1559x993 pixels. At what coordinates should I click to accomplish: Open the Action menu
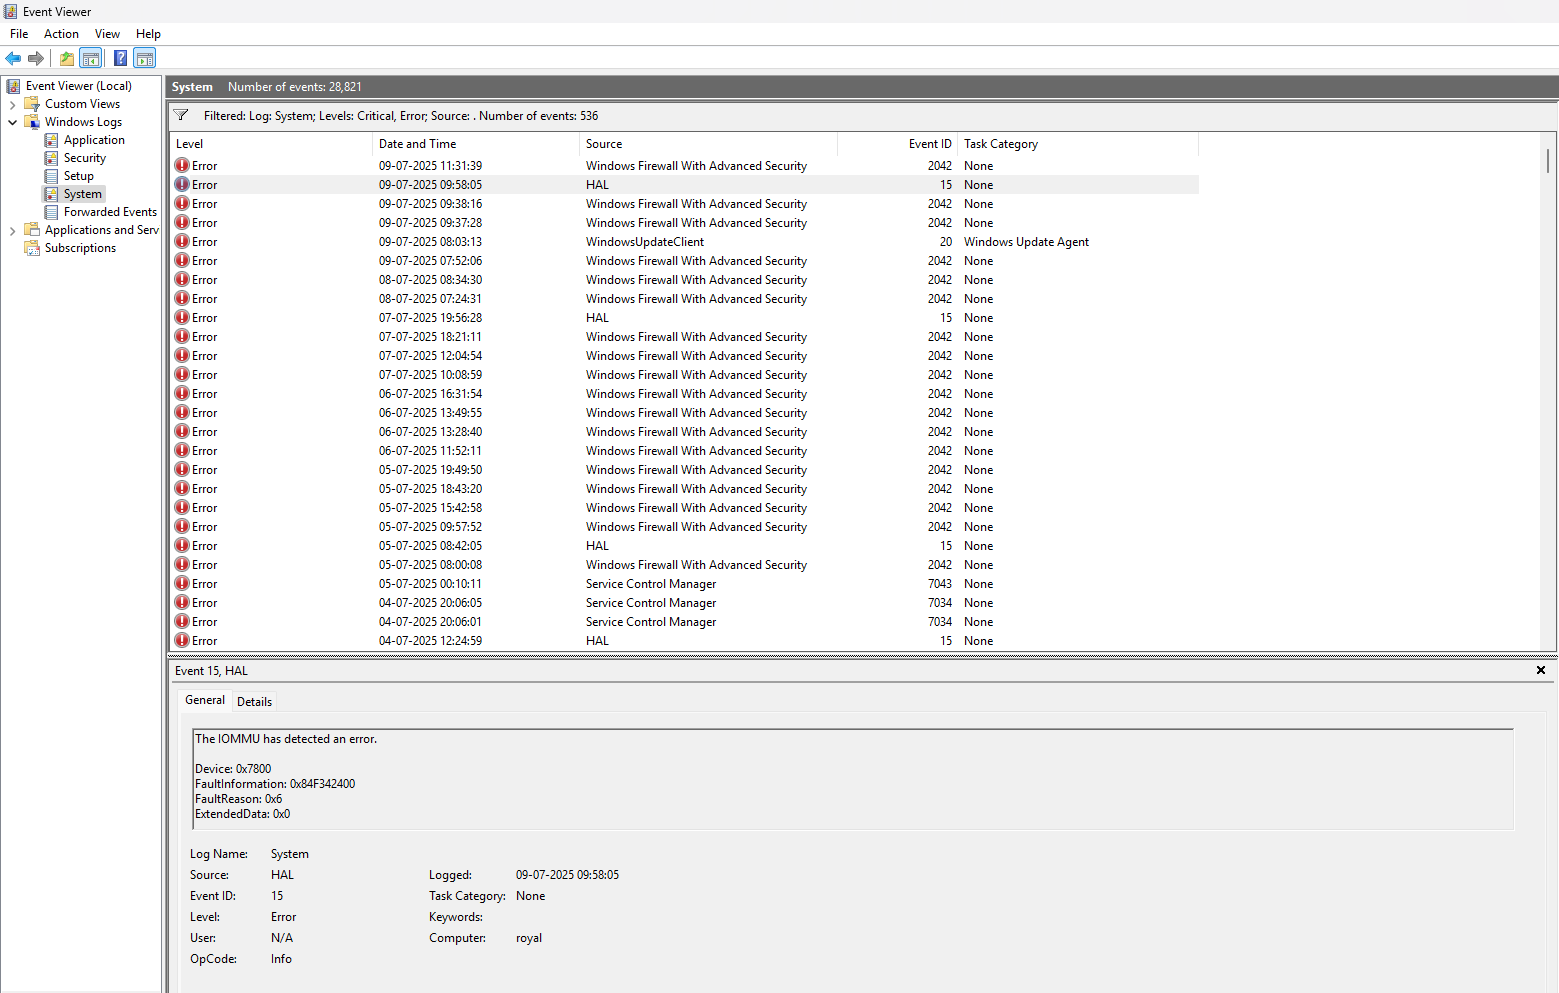[x=61, y=34]
